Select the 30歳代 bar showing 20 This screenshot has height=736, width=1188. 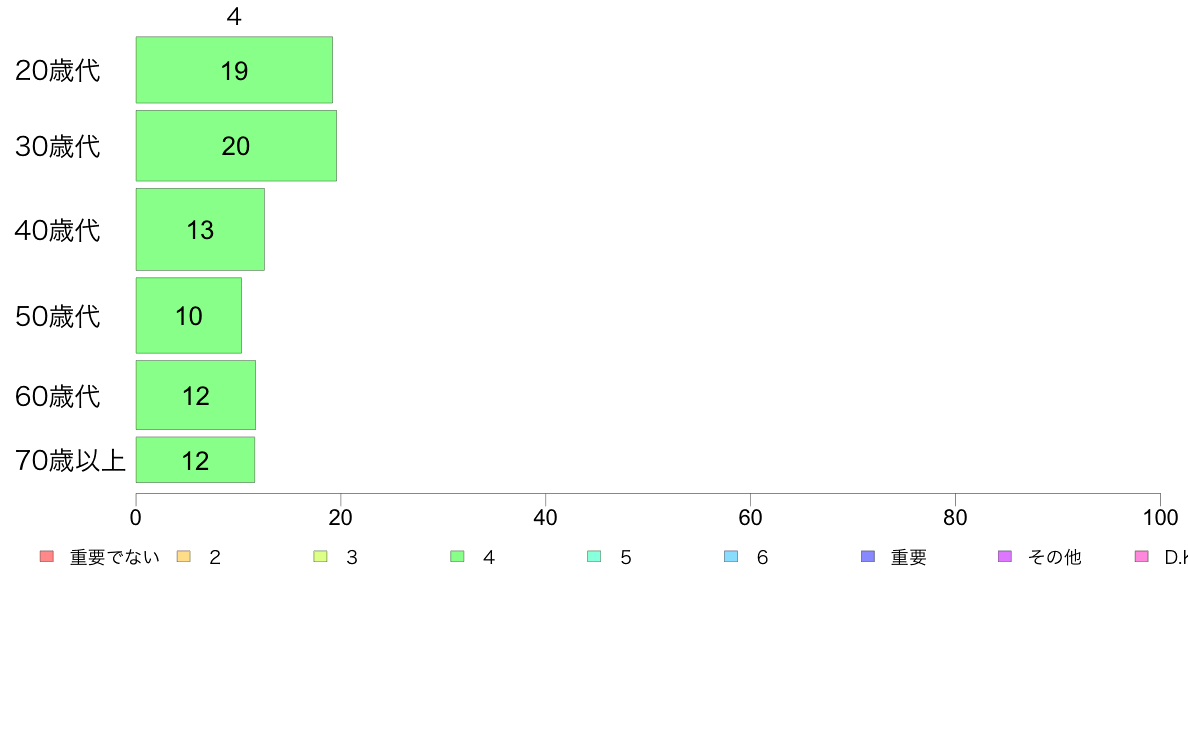[x=236, y=146]
